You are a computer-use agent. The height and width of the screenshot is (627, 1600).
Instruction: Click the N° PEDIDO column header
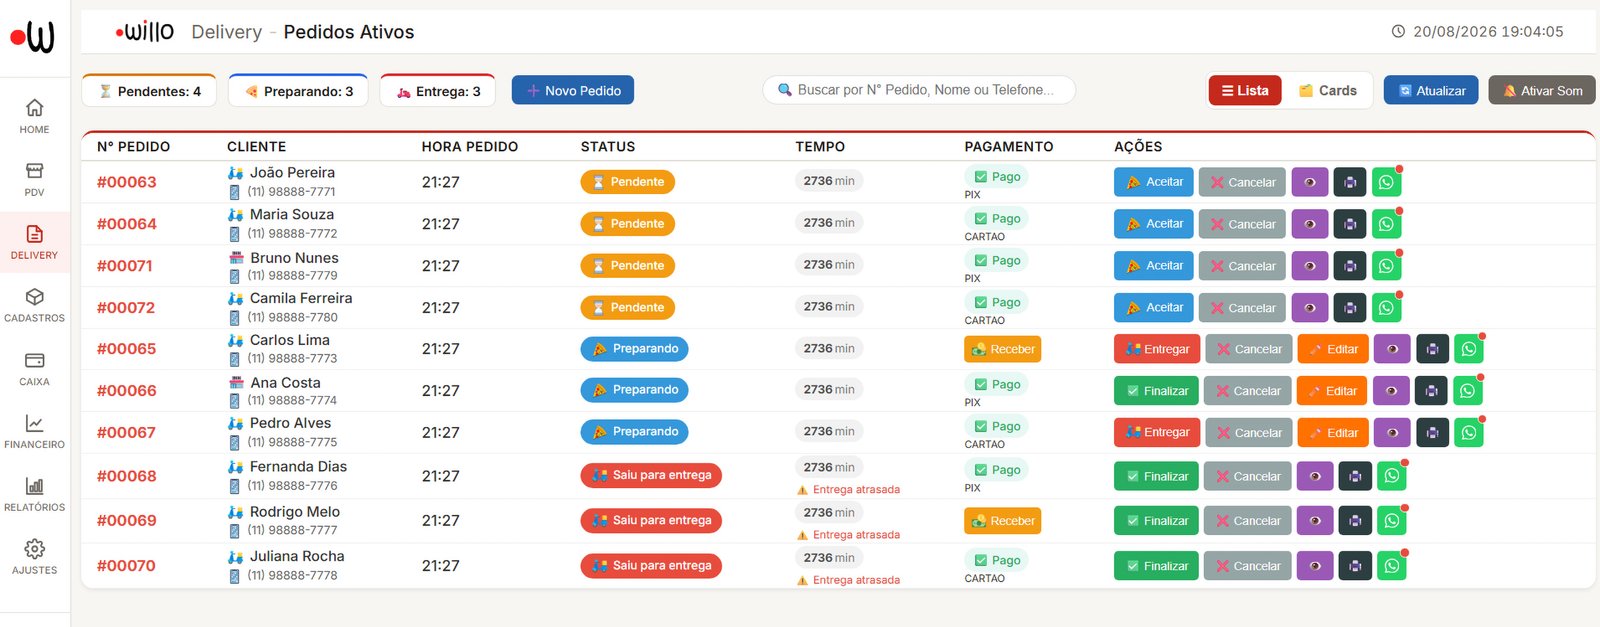(x=133, y=147)
